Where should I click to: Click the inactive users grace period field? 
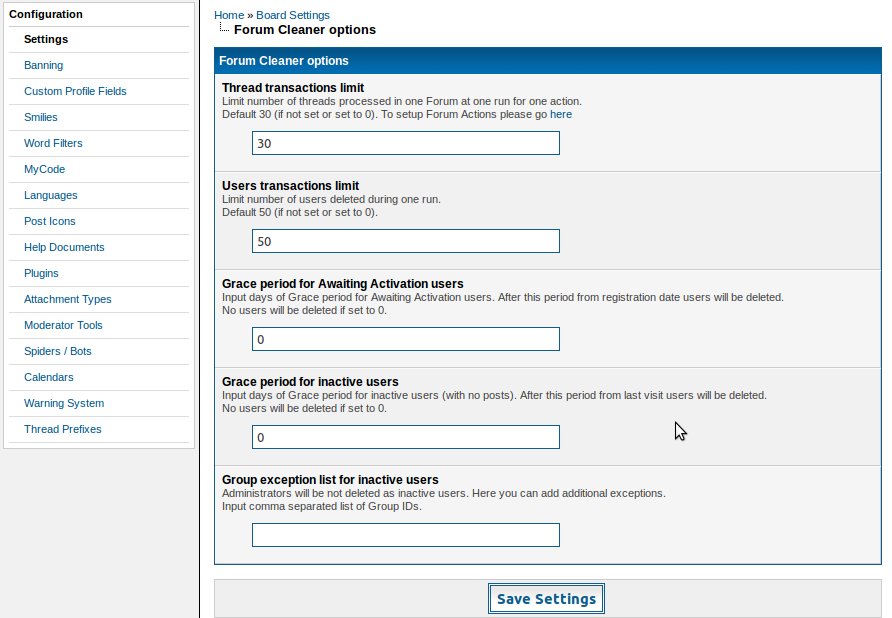tap(405, 437)
